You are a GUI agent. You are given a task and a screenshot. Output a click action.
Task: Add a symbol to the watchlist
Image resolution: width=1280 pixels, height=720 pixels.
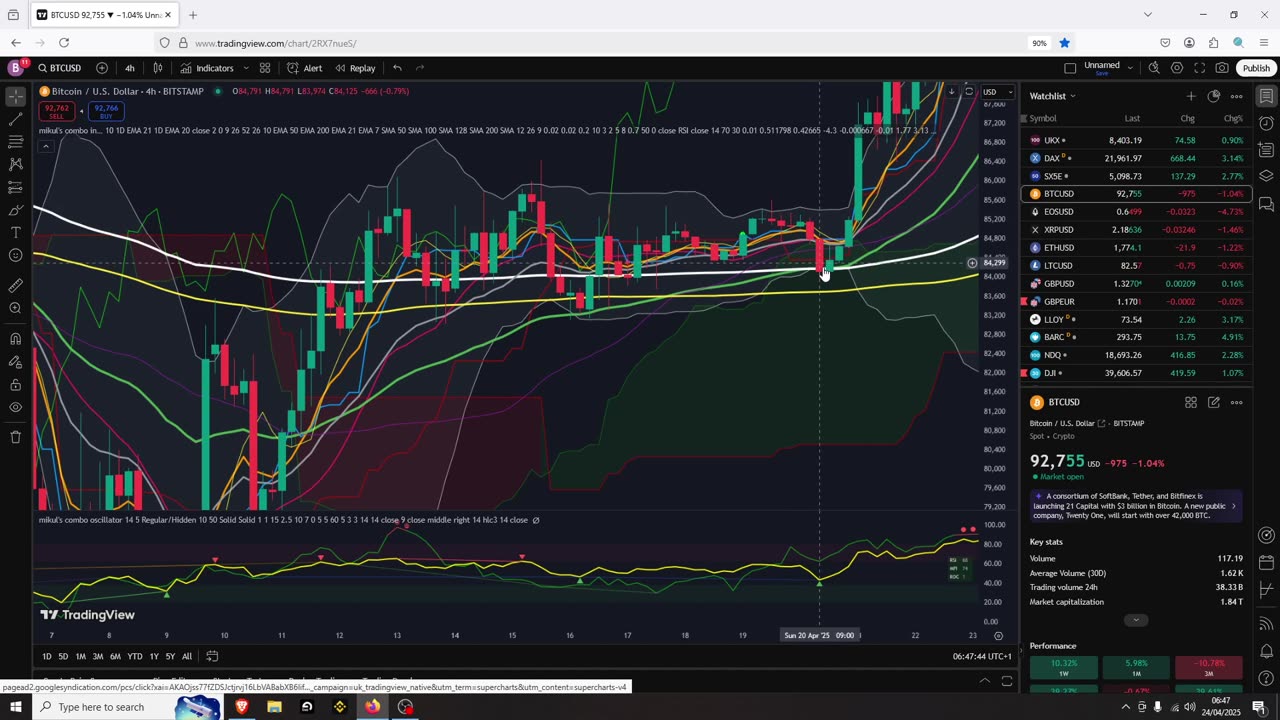(x=1190, y=96)
